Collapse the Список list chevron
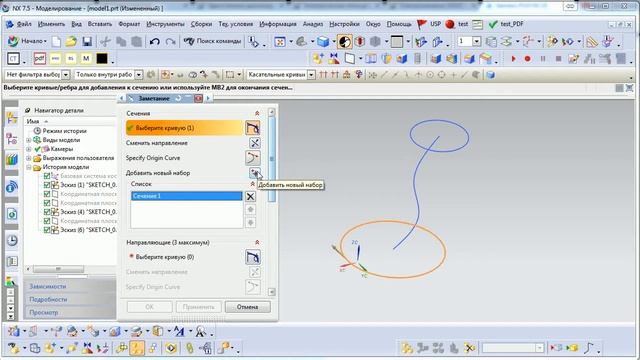Screen dimensions: 640x360 253,184
